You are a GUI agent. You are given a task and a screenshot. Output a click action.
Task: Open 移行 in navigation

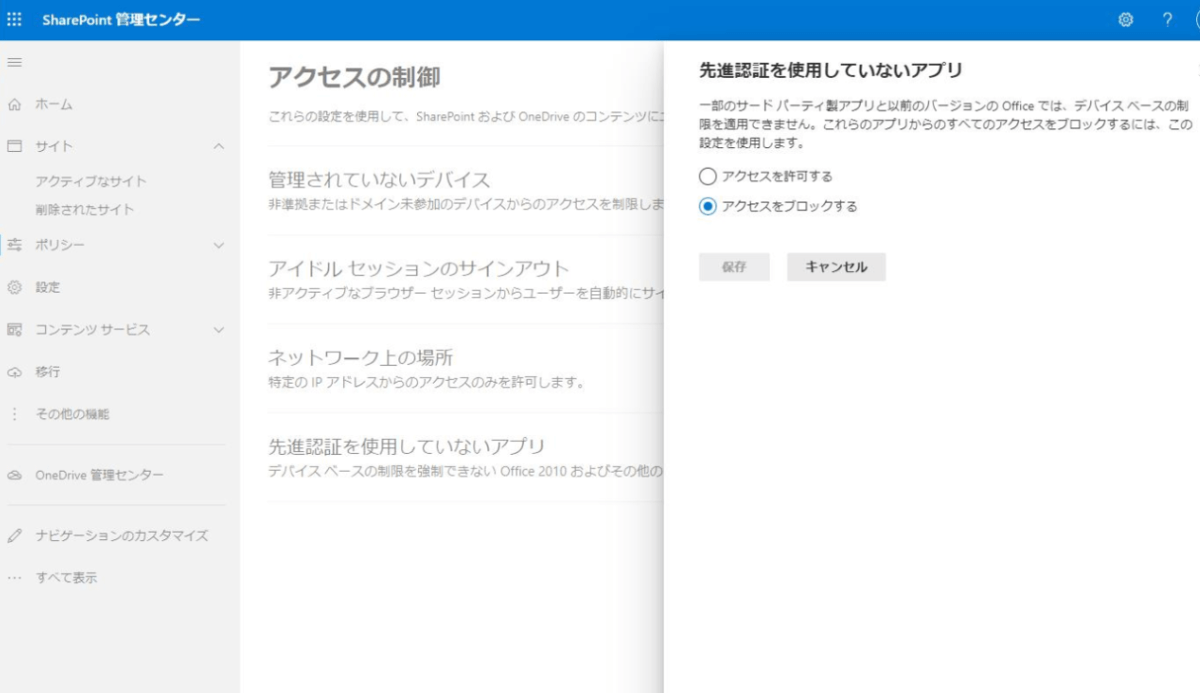pos(48,372)
